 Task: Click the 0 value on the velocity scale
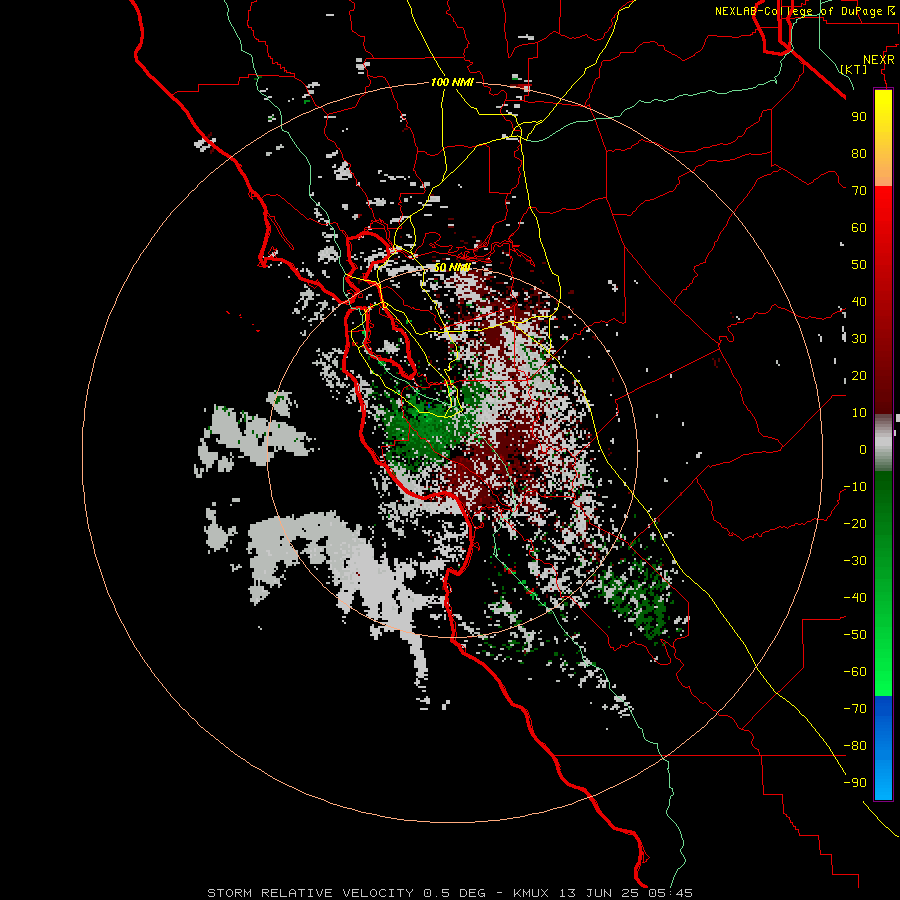click(x=863, y=449)
